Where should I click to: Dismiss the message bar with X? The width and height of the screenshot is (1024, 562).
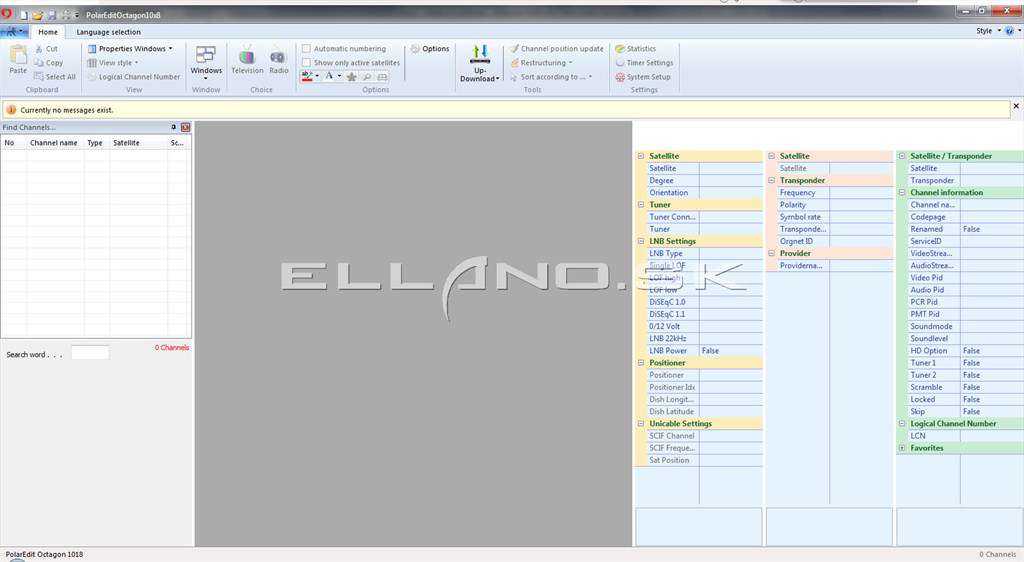(x=1016, y=106)
